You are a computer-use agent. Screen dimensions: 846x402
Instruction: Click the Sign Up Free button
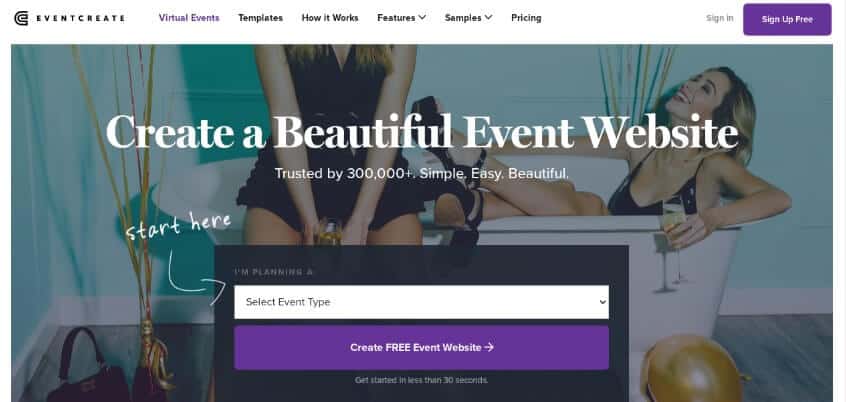pos(787,19)
